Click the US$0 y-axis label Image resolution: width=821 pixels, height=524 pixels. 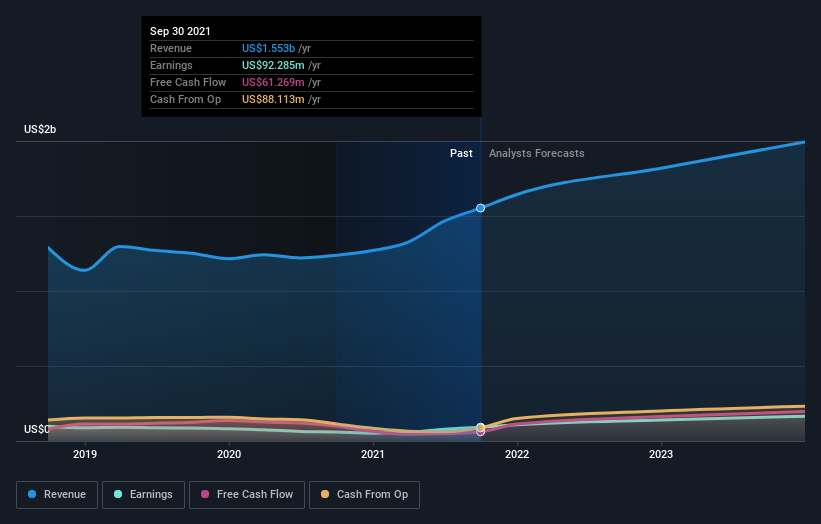[36, 429]
